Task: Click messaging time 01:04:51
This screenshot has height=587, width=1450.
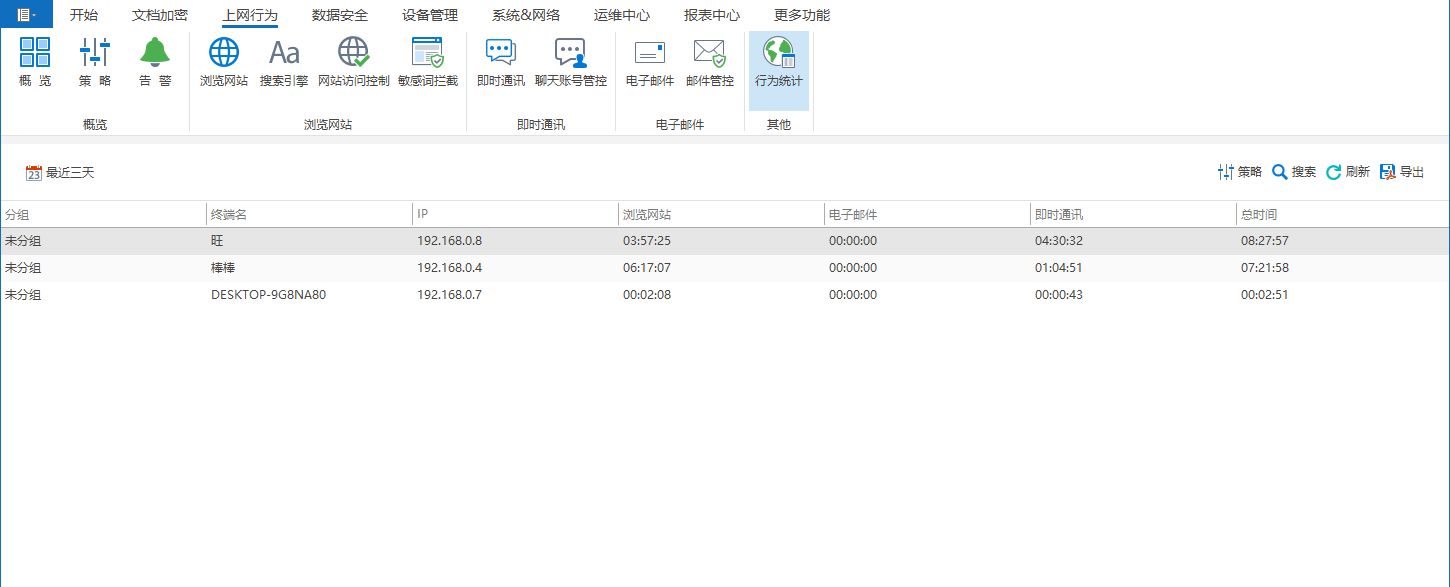Action: 1059,268
